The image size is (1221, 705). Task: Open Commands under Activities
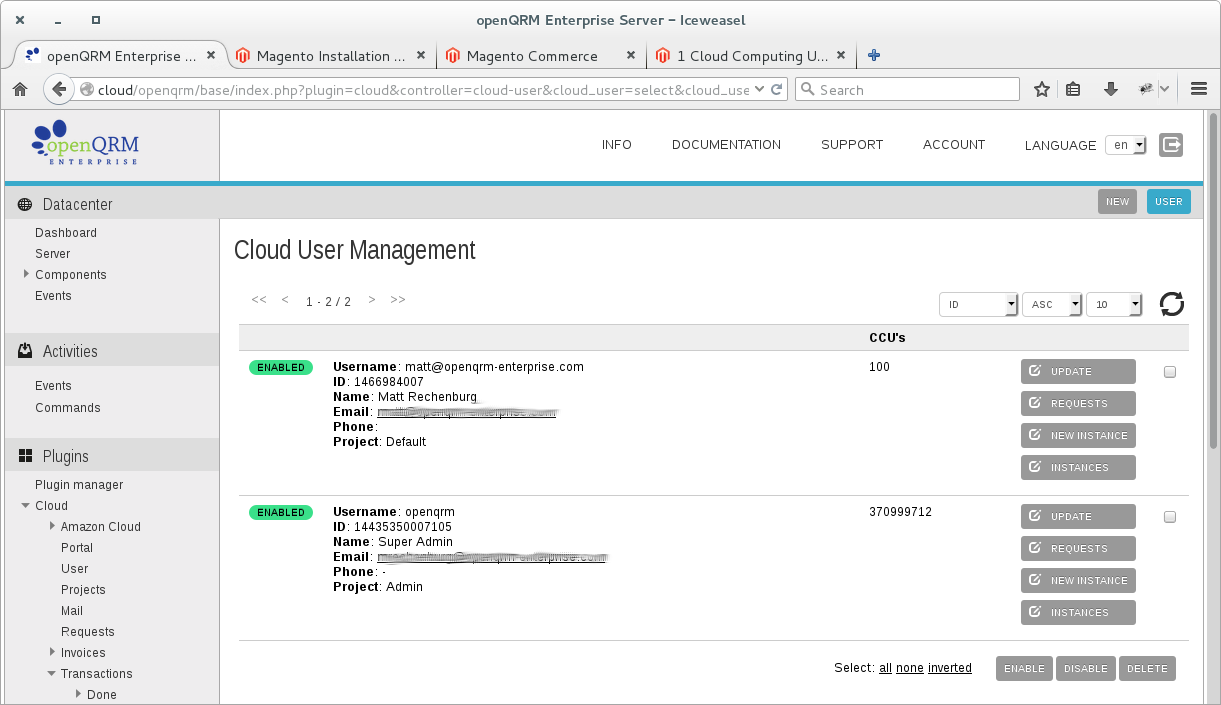tap(68, 408)
